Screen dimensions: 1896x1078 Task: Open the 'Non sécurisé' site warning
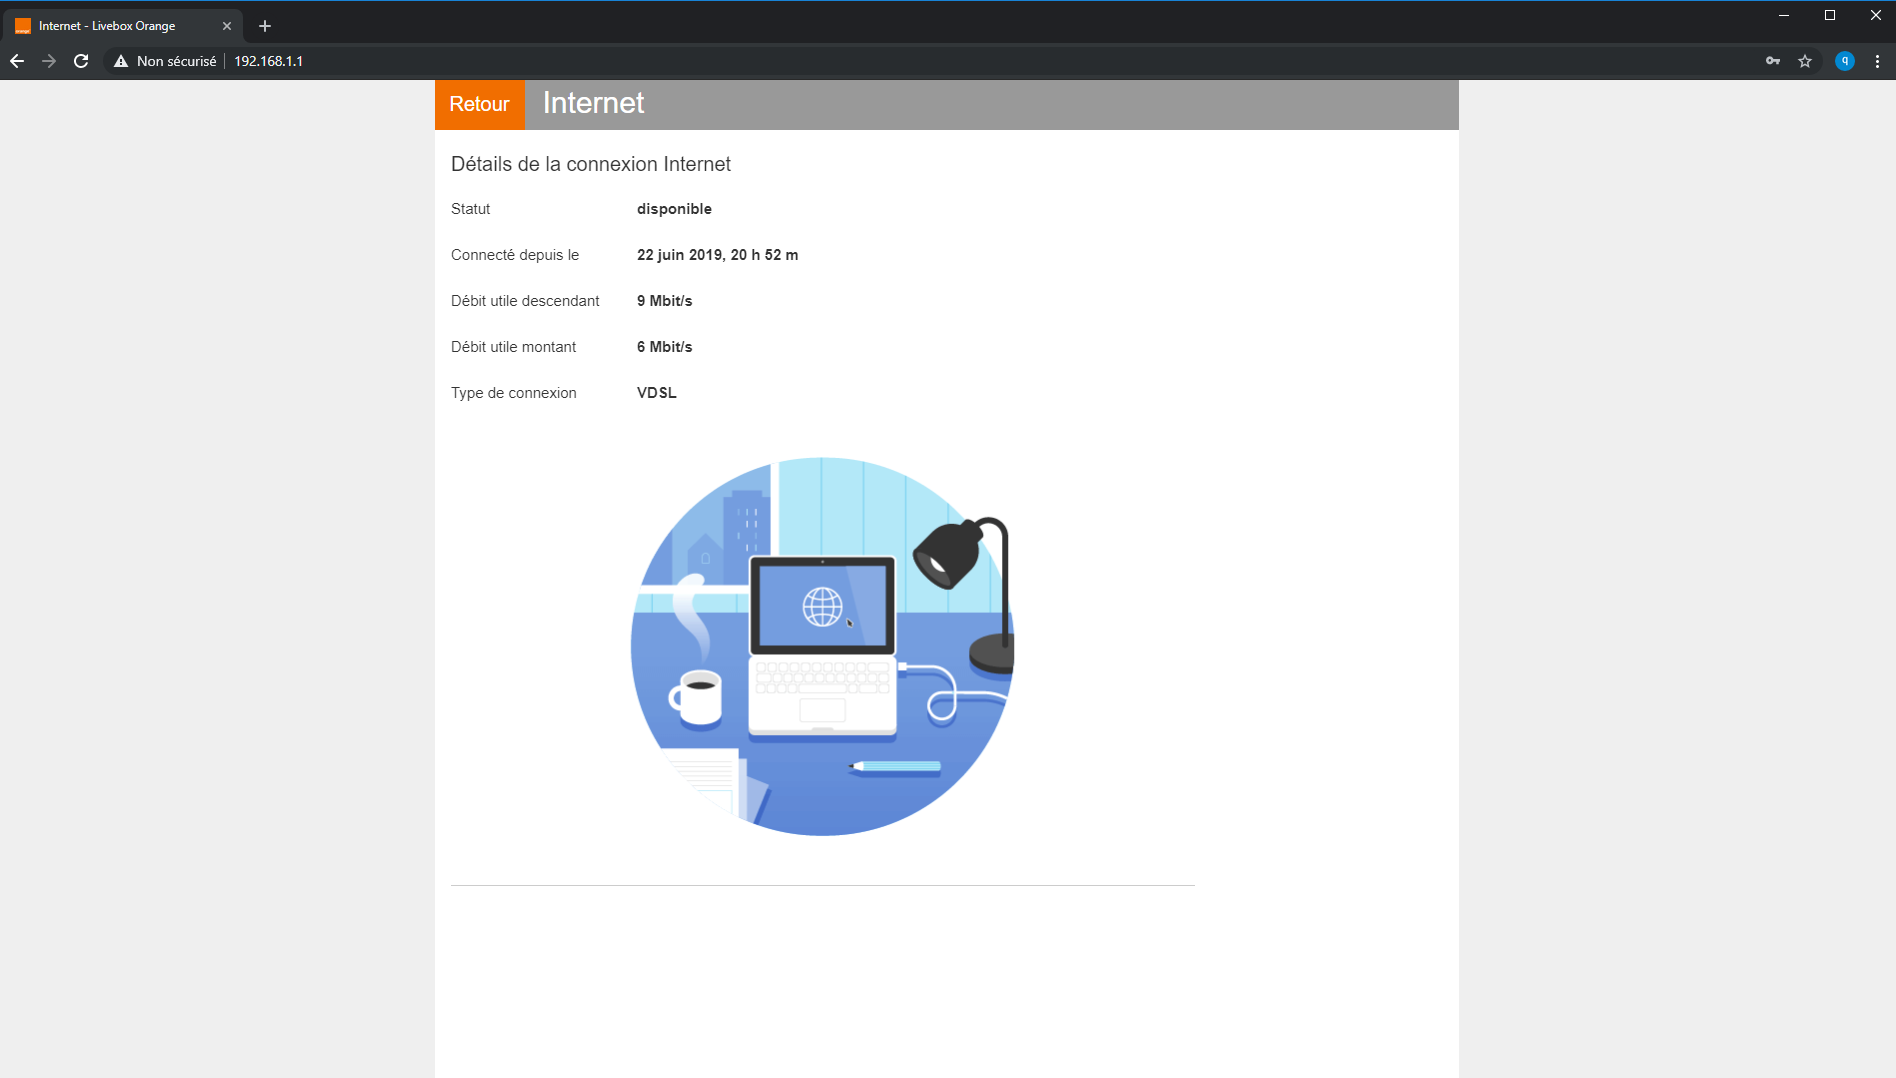165,61
